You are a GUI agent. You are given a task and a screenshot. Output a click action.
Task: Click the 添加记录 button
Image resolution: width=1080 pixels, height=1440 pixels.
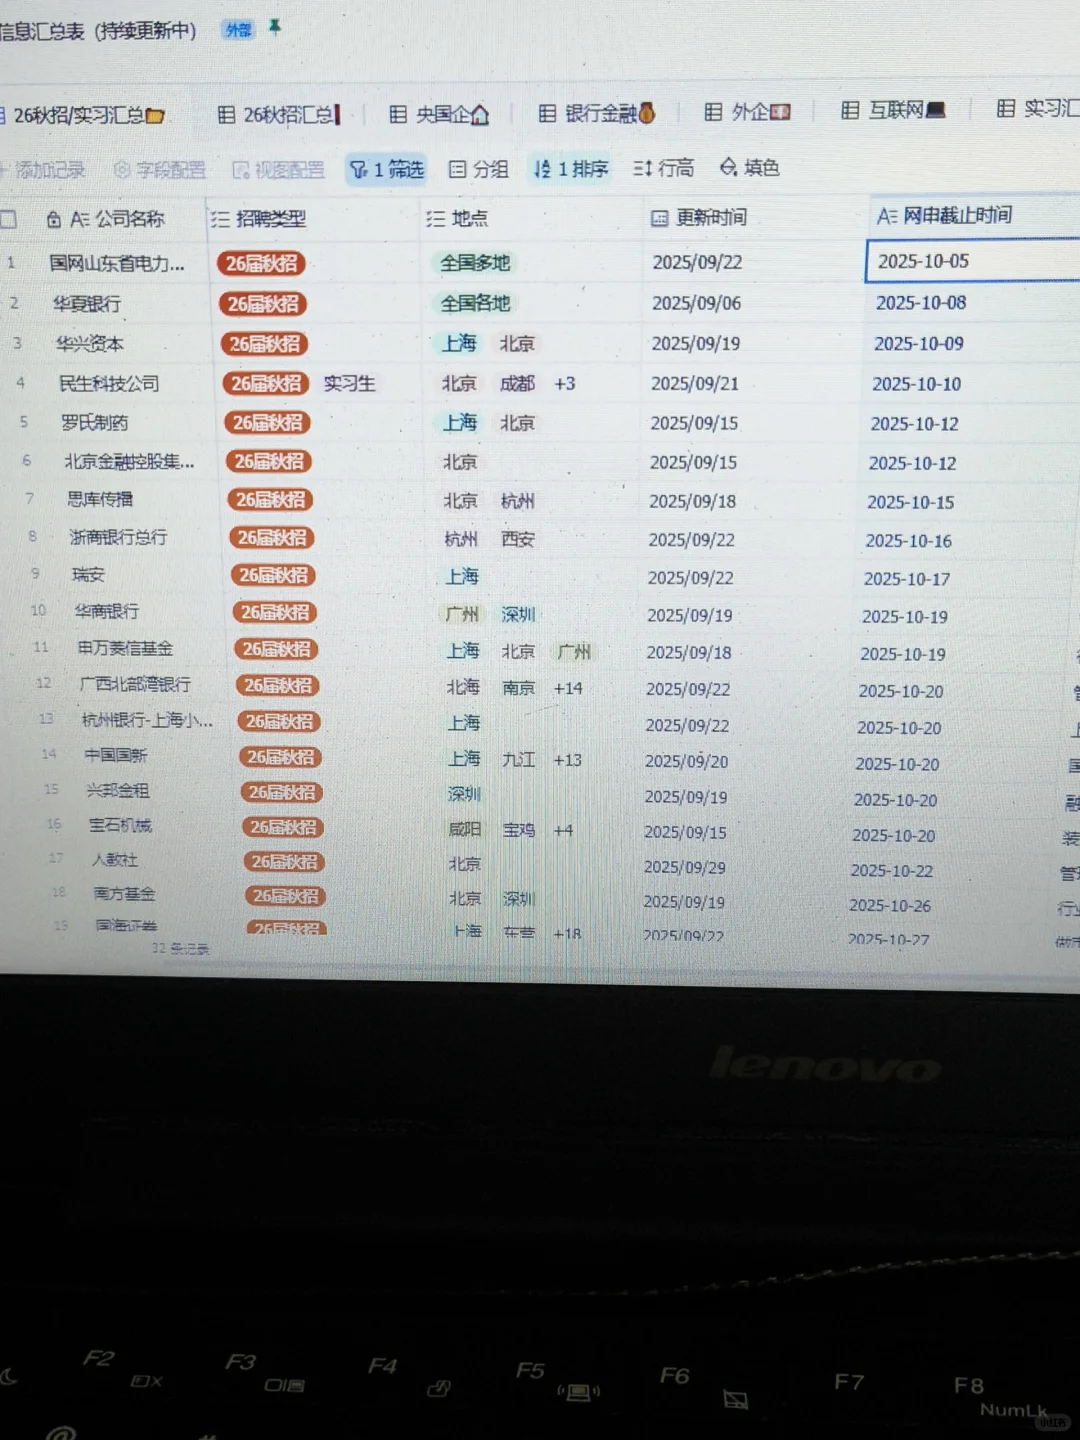tap(43, 170)
